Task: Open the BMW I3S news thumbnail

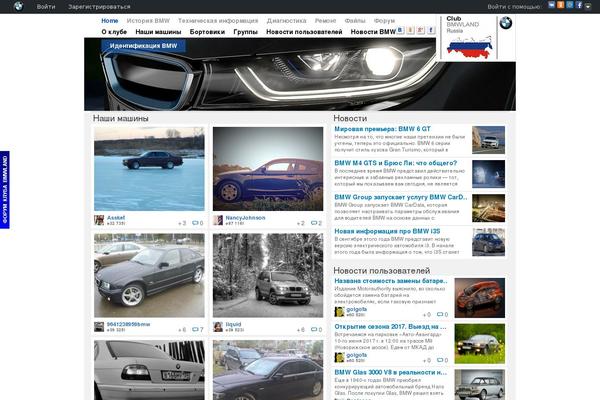Action: (x=488, y=242)
